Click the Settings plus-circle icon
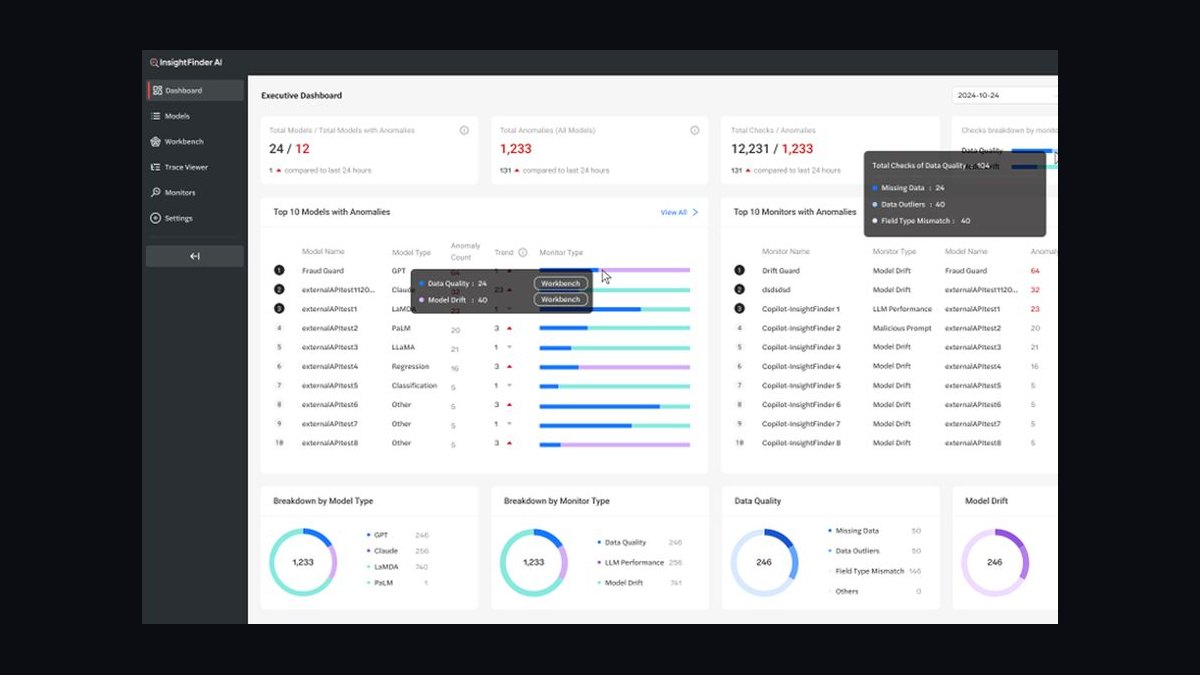 tap(156, 218)
